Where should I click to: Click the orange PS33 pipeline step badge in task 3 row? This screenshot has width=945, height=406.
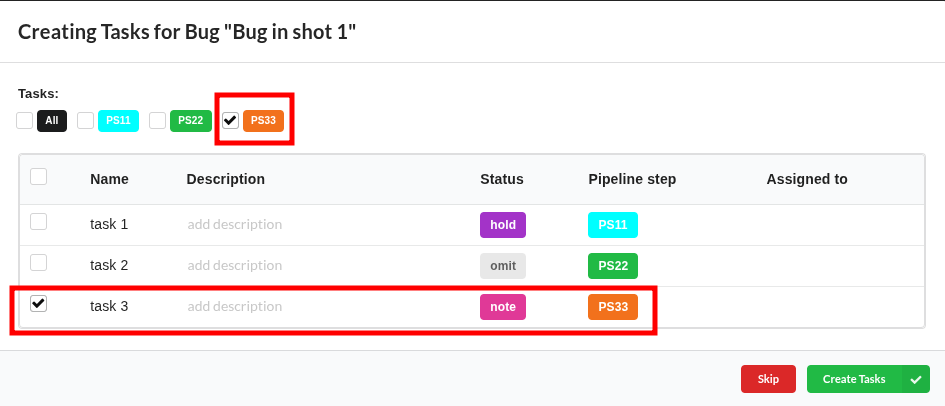[x=613, y=307]
